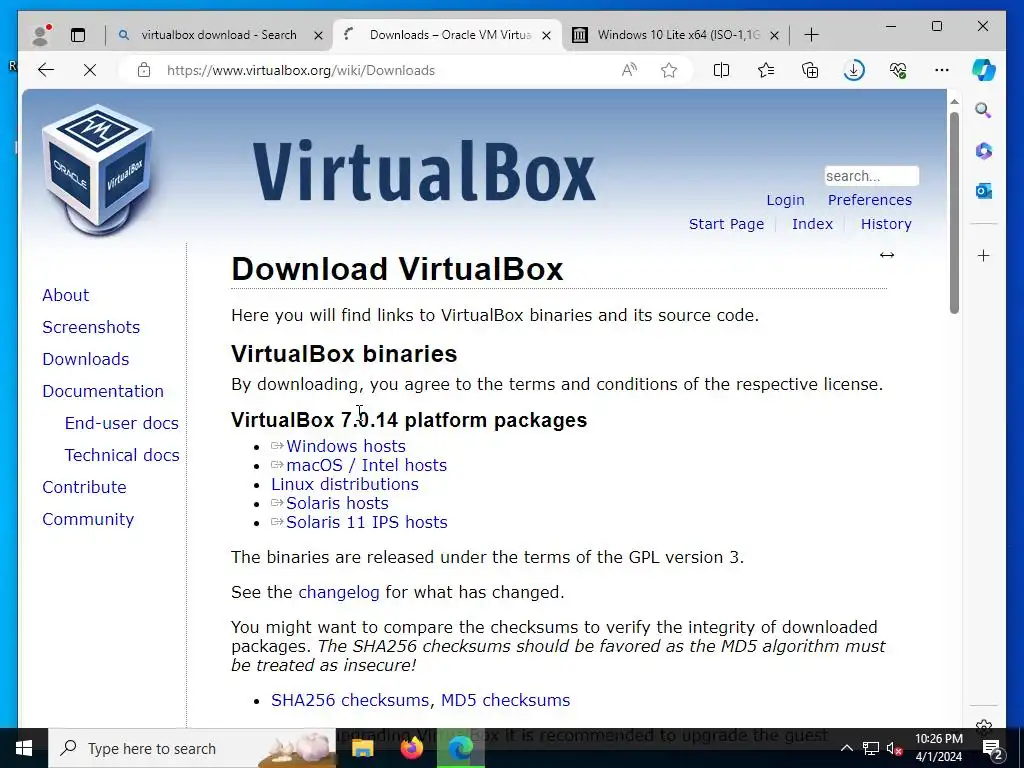The image size is (1024, 768).
Task: Open the SHA256 checksums link
Action: pos(350,700)
